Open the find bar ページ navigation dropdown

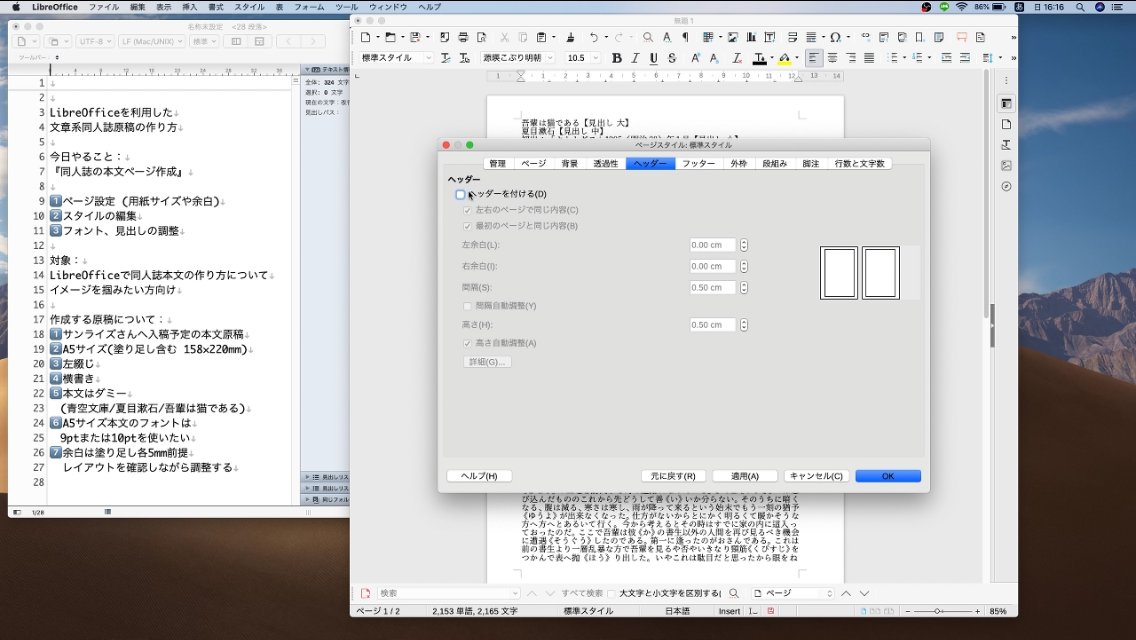tap(793, 594)
